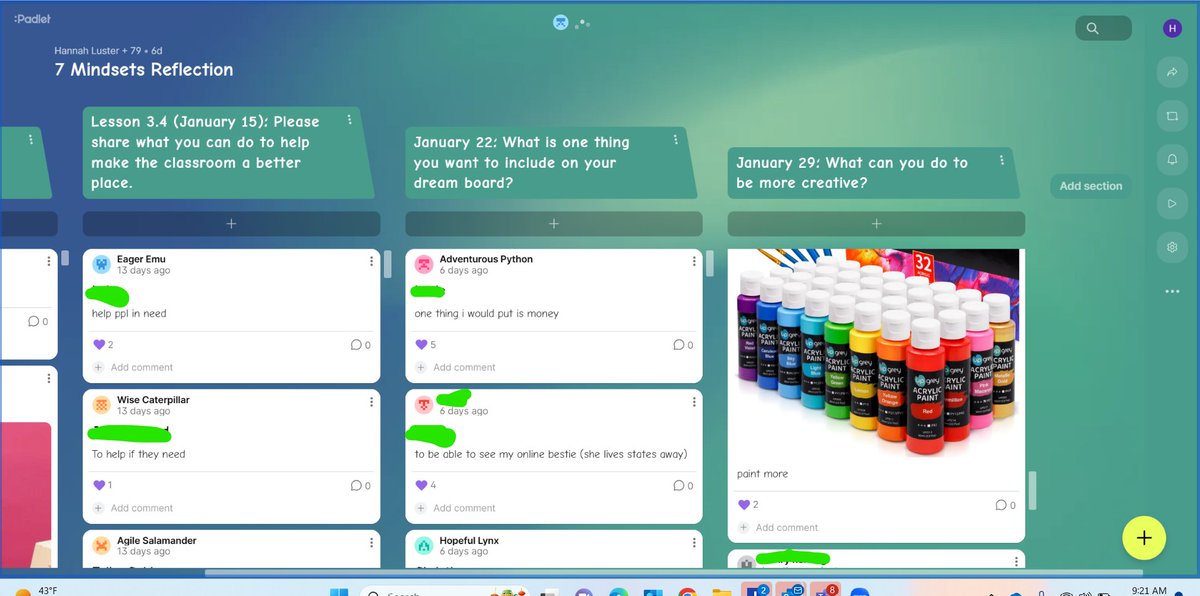This screenshot has width=1200, height=596.
Task: Click the square remake icon in the sidebar
Action: coord(1172,116)
